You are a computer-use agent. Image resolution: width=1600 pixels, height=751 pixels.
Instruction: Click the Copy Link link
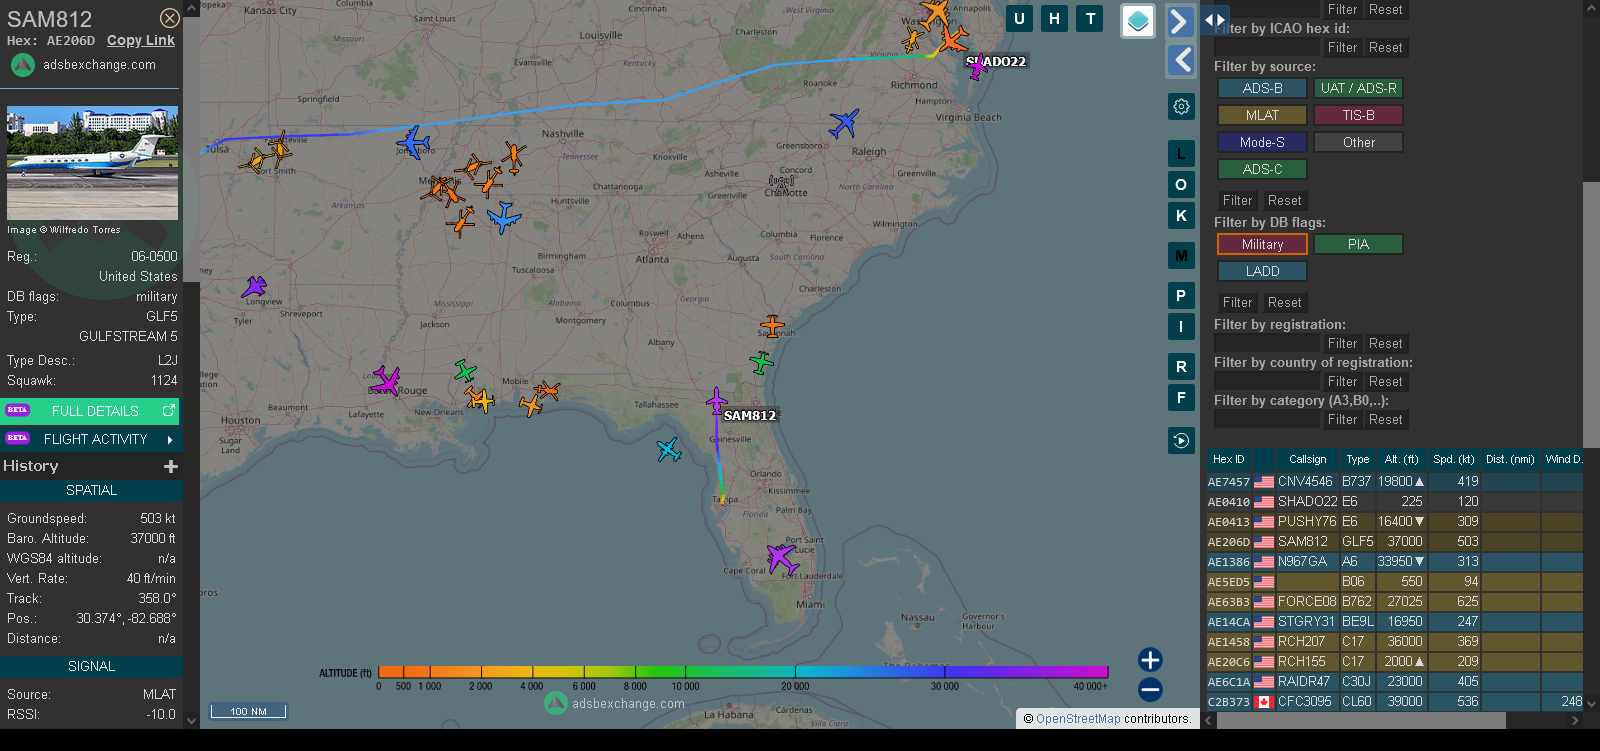pyautogui.click(x=141, y=40)
